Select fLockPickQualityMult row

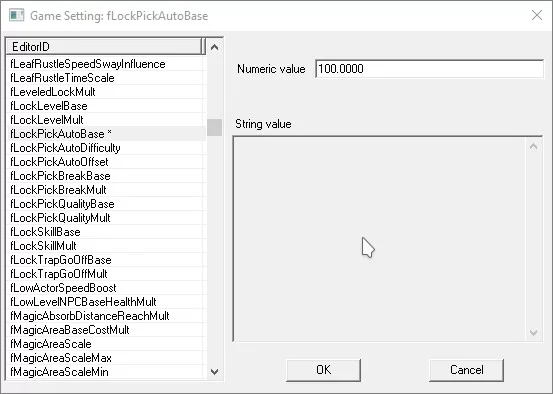point(106,218)
